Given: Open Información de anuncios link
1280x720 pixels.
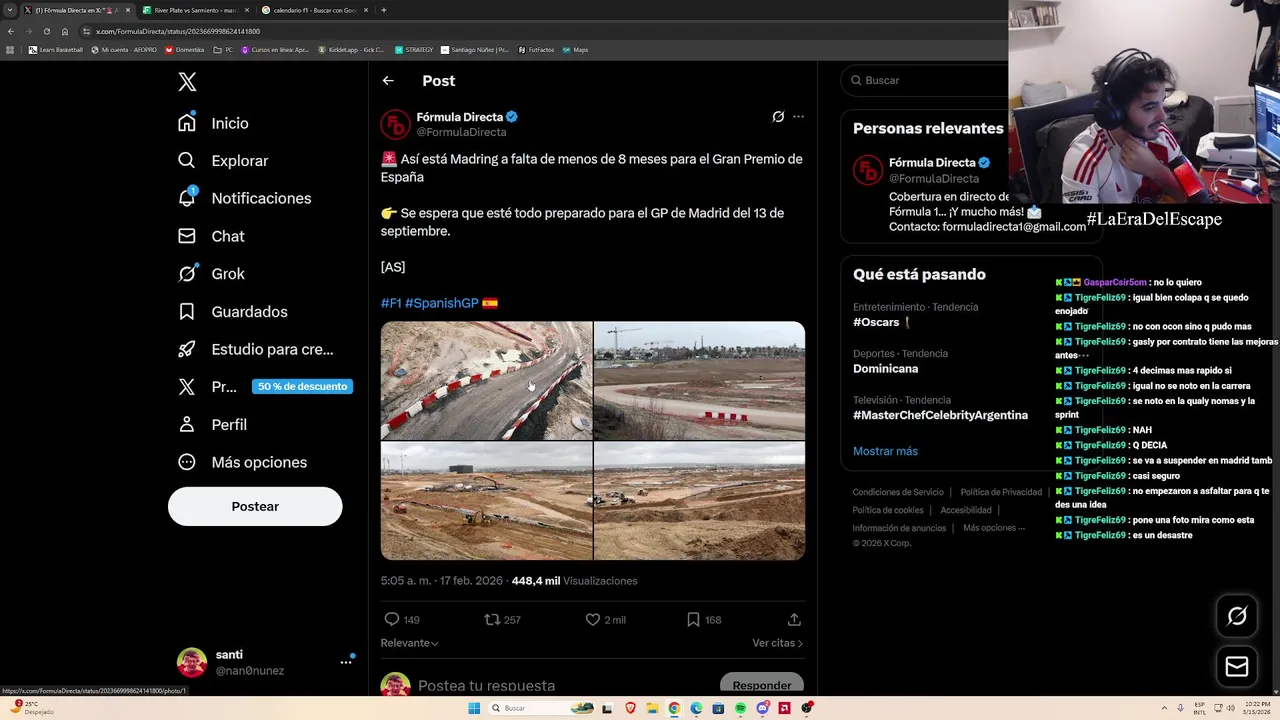Looking at the screenshot, I should click(x=899, y=528).
